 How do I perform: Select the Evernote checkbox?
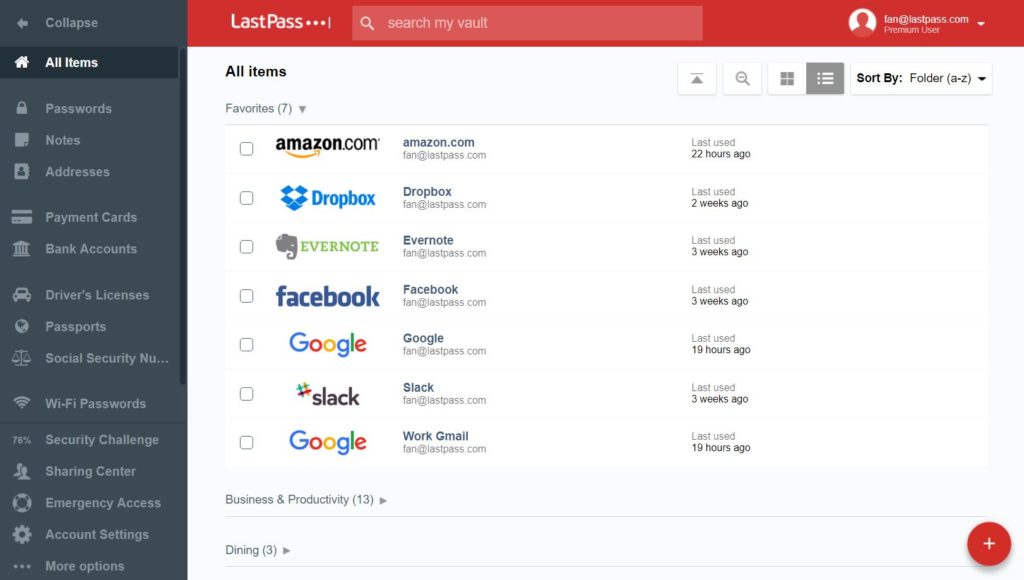click(x=246, y=247)
